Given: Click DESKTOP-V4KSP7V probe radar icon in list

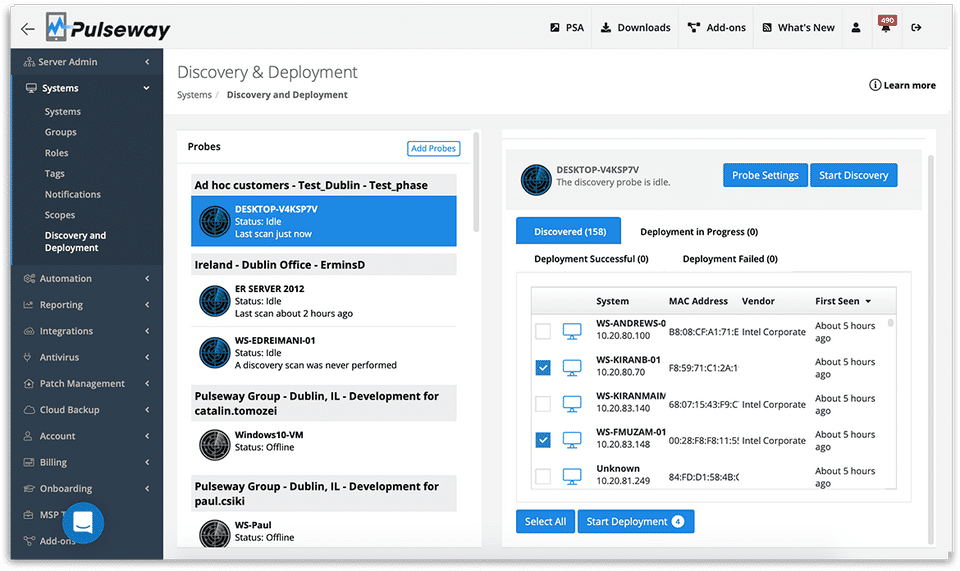Looking at the screenshot, I should 215,221.
